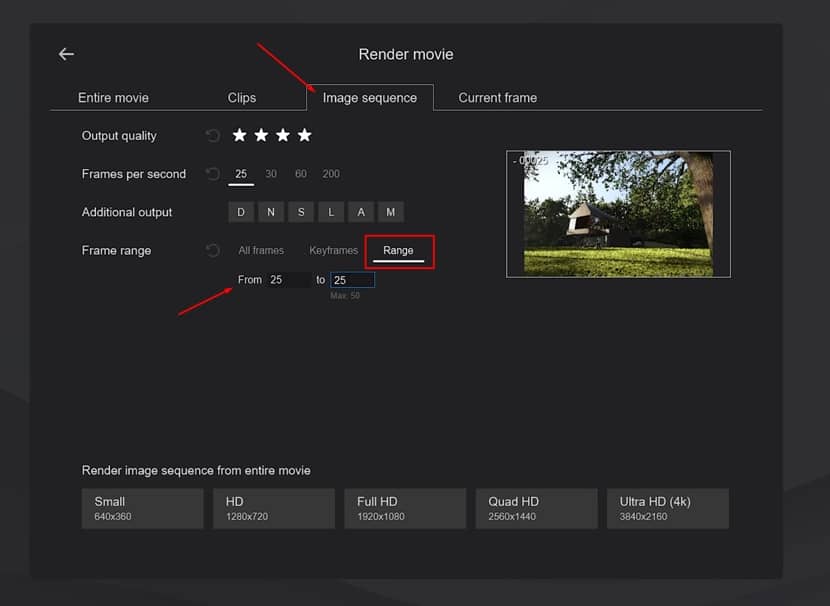This screenshot has height=606, width=830.
Task: Toggle the M additional output
Action: [x=391, y=212]
